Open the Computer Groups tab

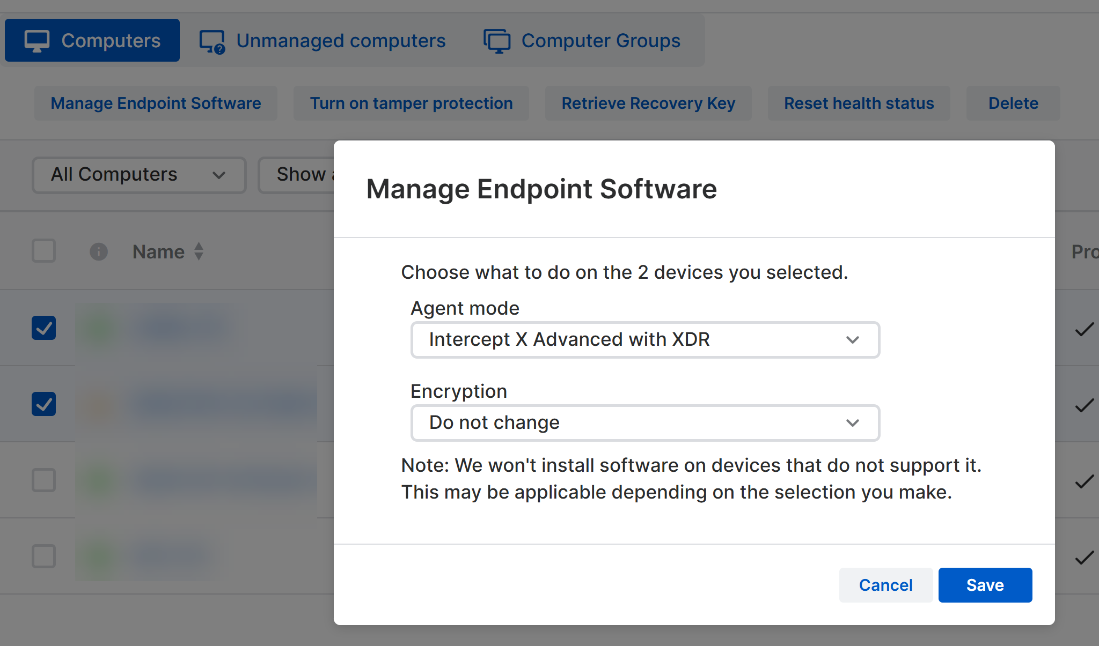pos(582,41)
